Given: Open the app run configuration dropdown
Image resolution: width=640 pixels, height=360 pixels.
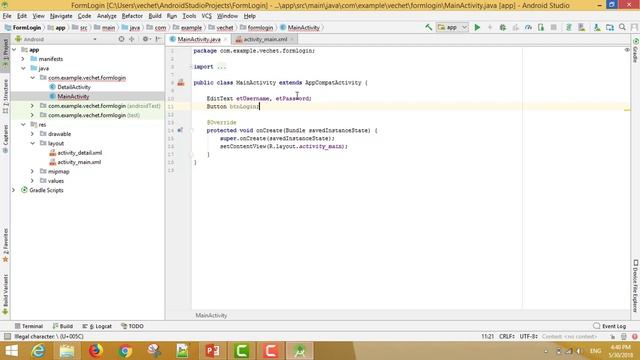Looking at the screenshot, I should coord(452,27).
